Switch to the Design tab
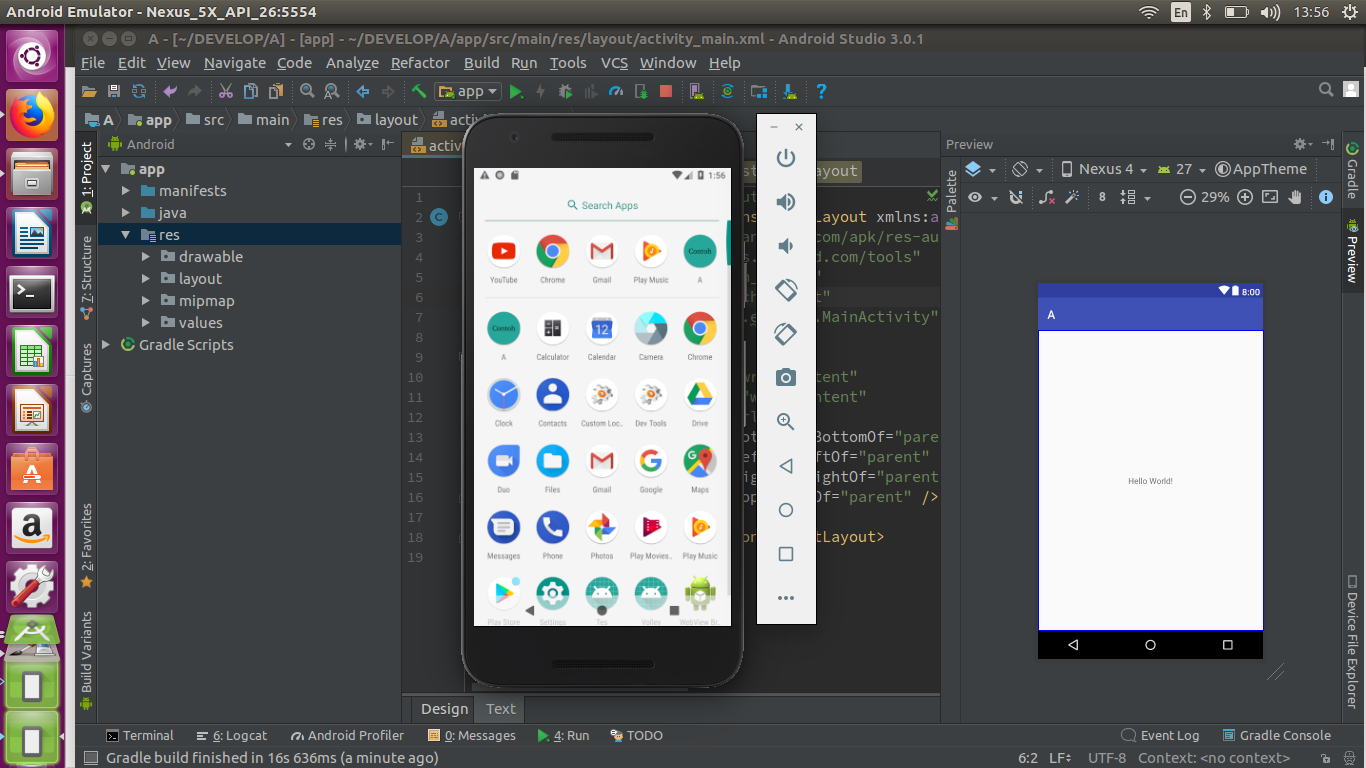 click(444, 708)
